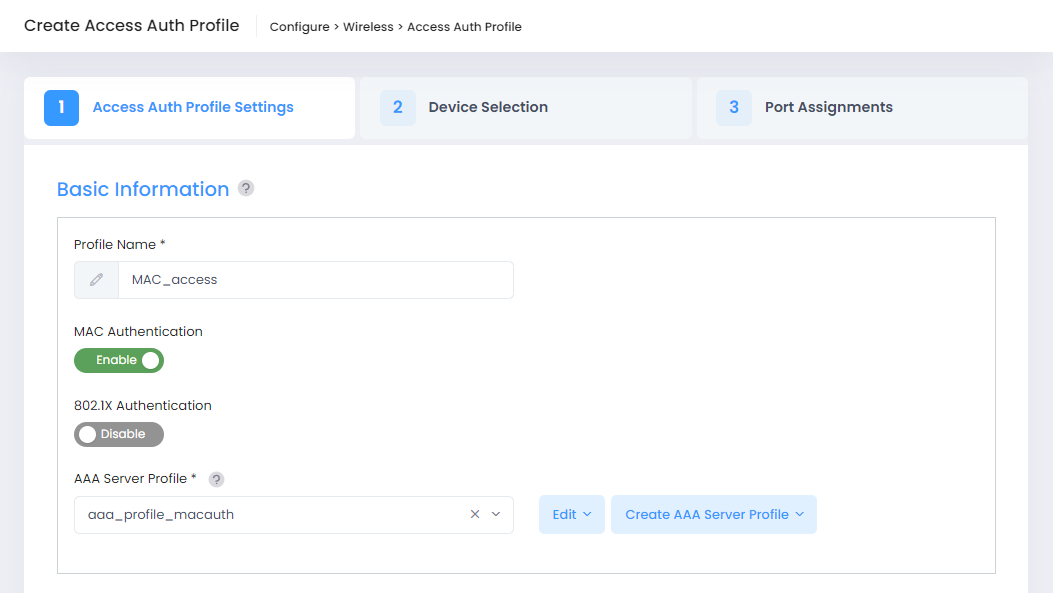Open the Configure breadcrumb link
Viewport: 1053px width, 593px height.
point(300,27)
